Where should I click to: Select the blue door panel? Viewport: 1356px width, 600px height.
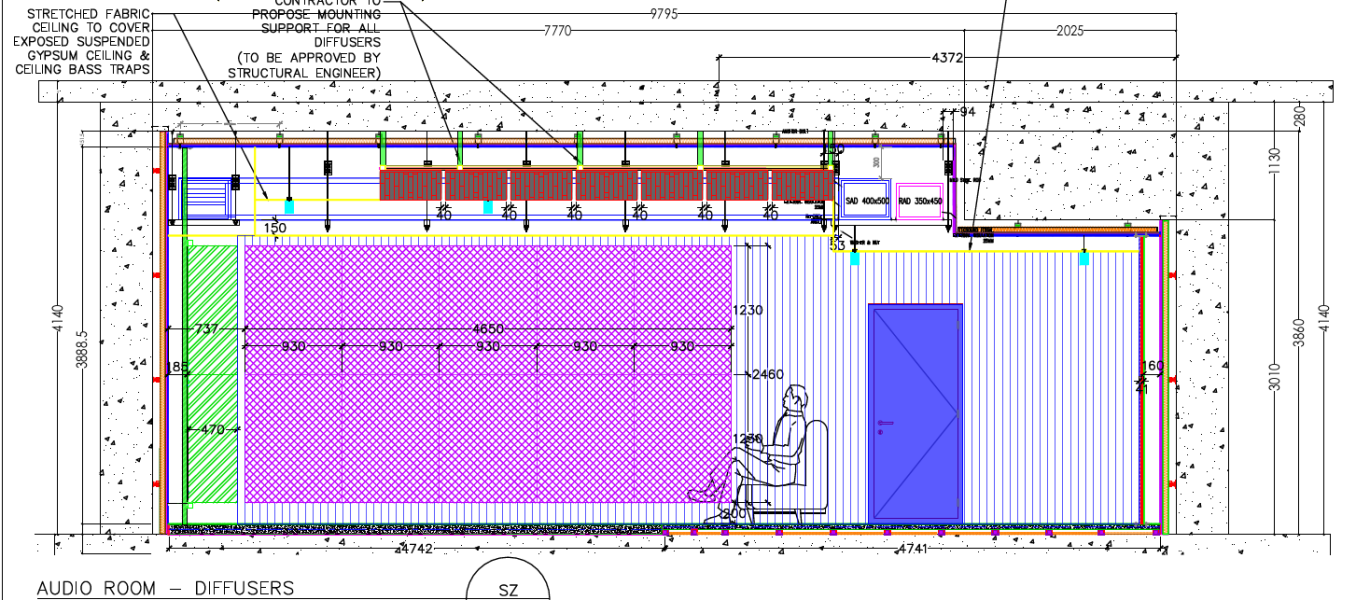coord(915,412)
